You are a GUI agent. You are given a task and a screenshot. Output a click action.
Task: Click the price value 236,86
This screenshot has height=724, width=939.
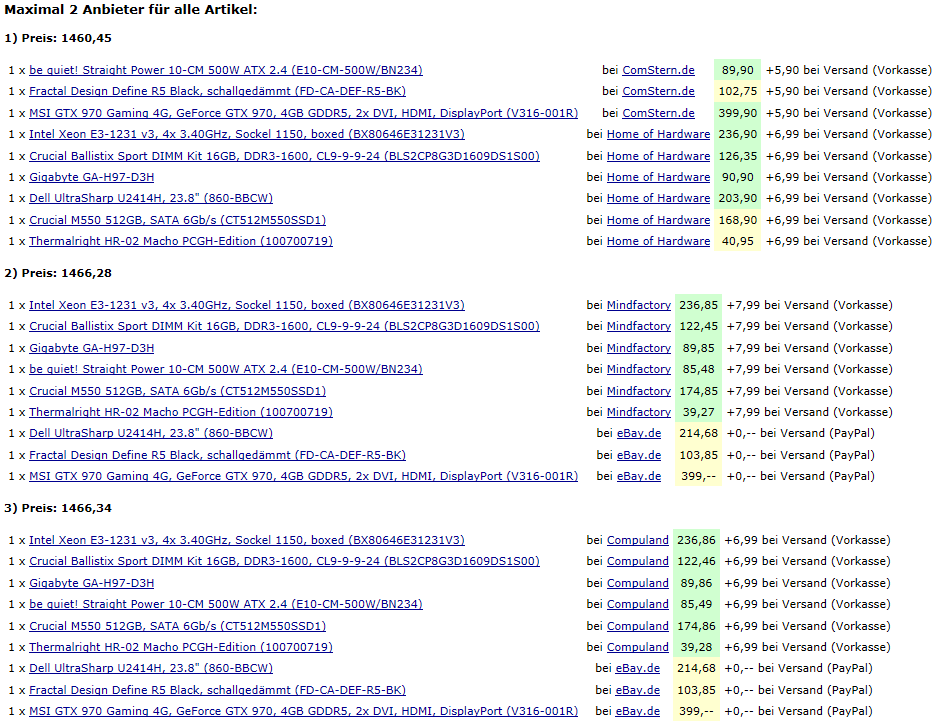pos(696,540)
